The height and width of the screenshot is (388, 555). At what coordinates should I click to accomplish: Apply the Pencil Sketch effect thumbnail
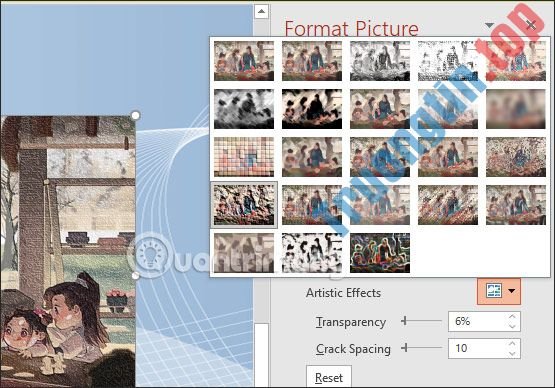coord(448,61)
